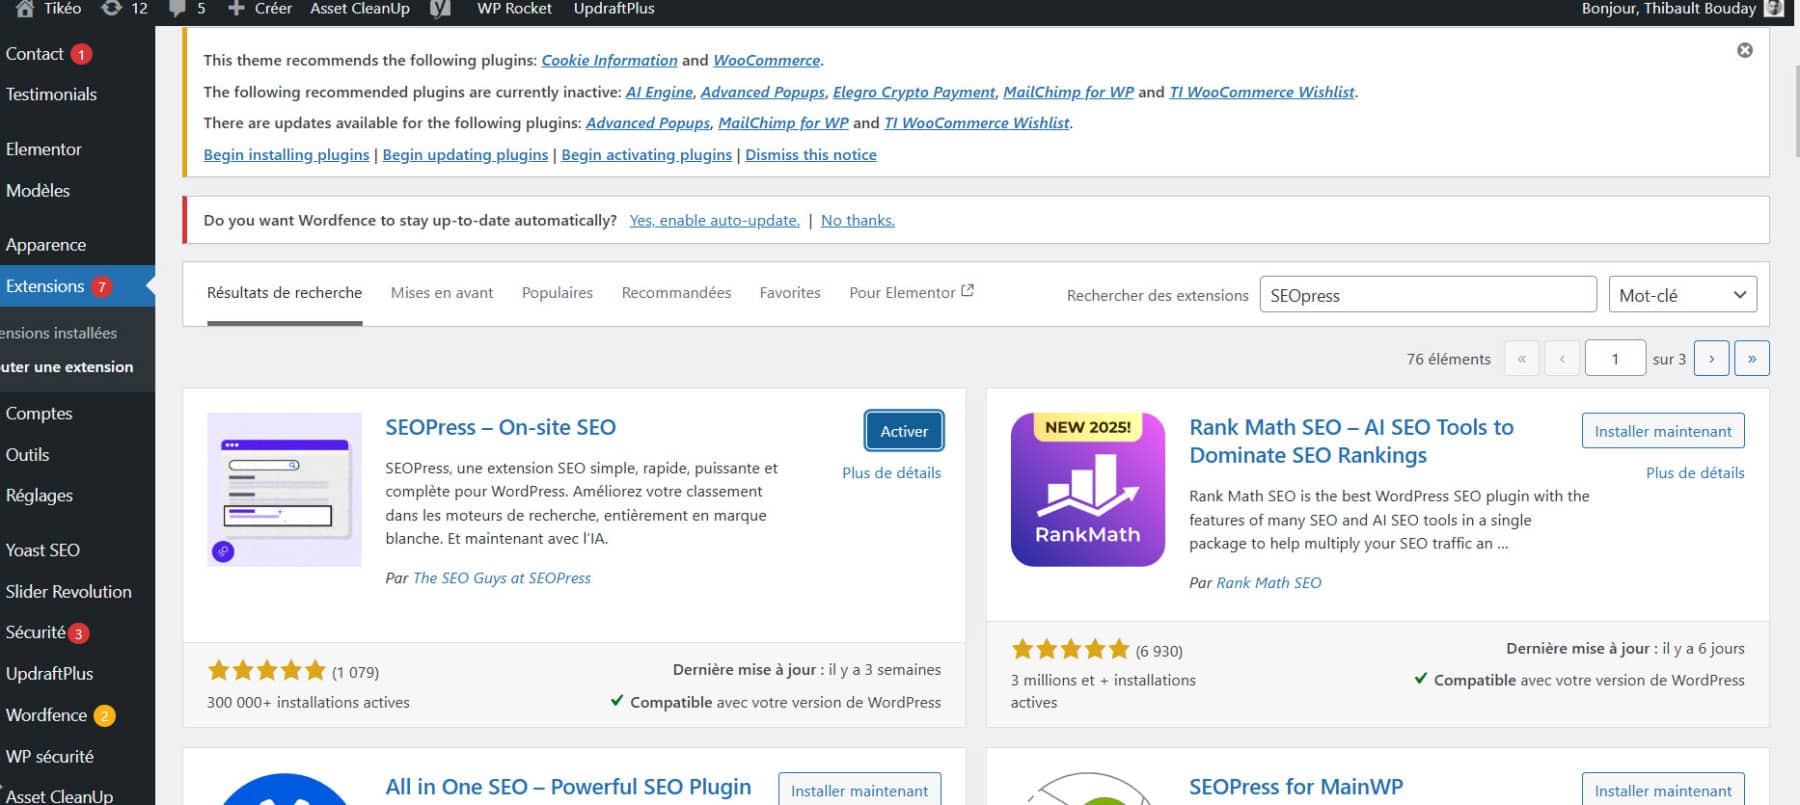The height and width of the screenshot is (805, 1800).
Task: Switch to Mises en avant tab
Action: (442, 293)
